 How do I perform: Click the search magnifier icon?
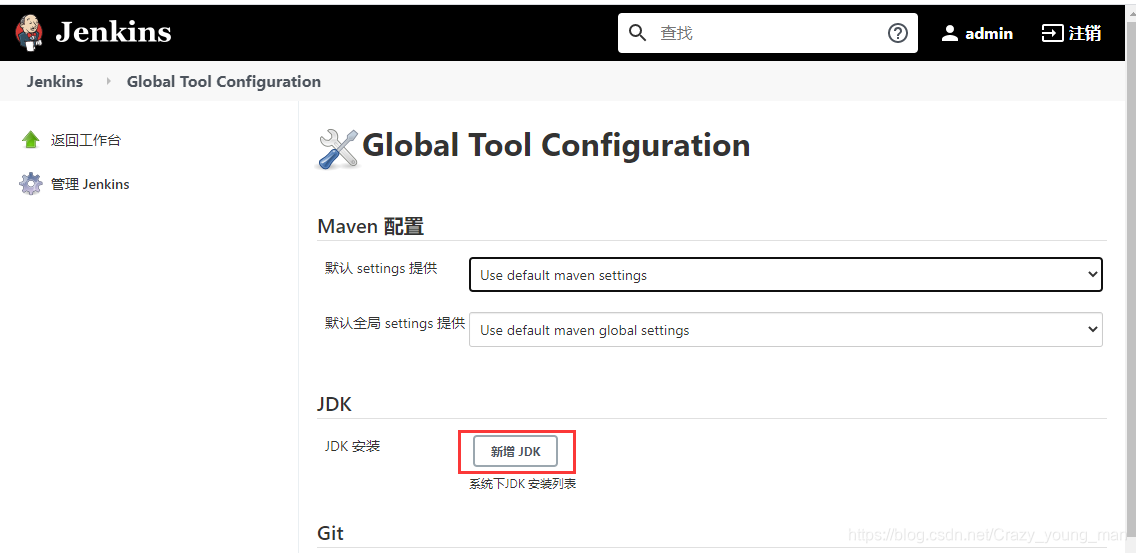pyautogui.click(x=638, y=33)
